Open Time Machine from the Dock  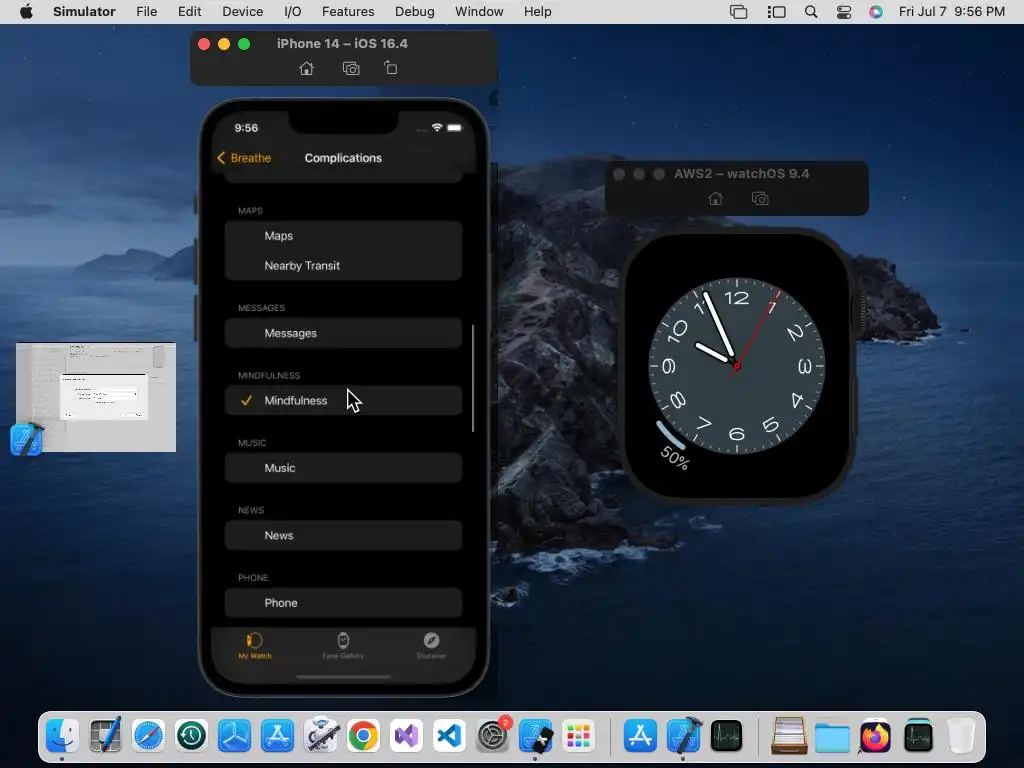(x=191, y=736)
